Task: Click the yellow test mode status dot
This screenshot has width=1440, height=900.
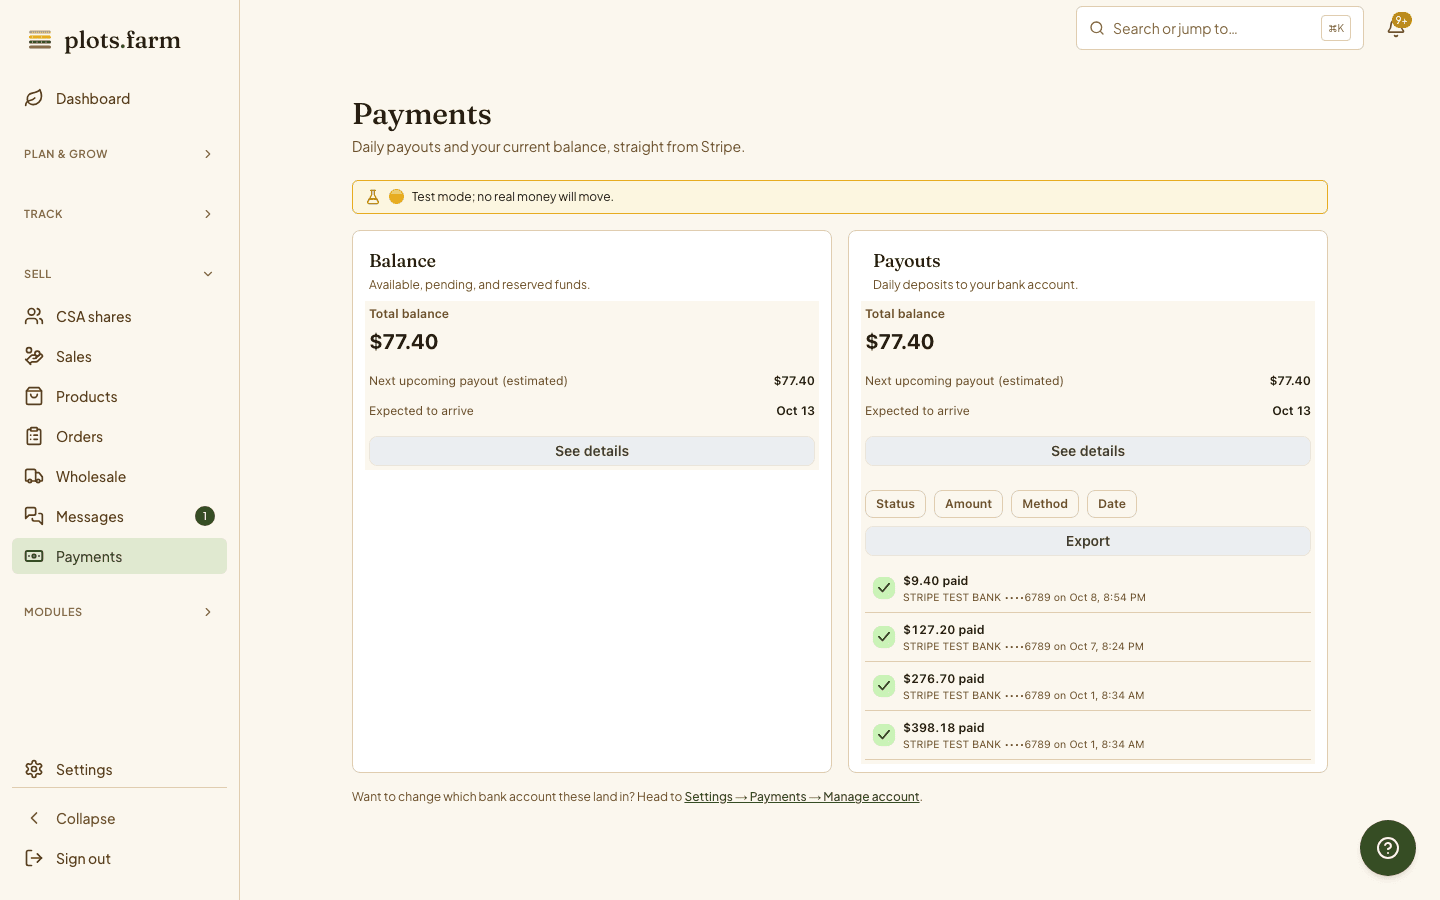Action: (x=396, y=197)
